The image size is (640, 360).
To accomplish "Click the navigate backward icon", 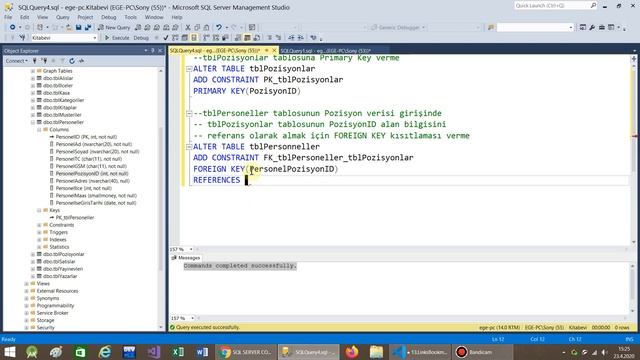I will pyautogui.click(x=13, y=27).
